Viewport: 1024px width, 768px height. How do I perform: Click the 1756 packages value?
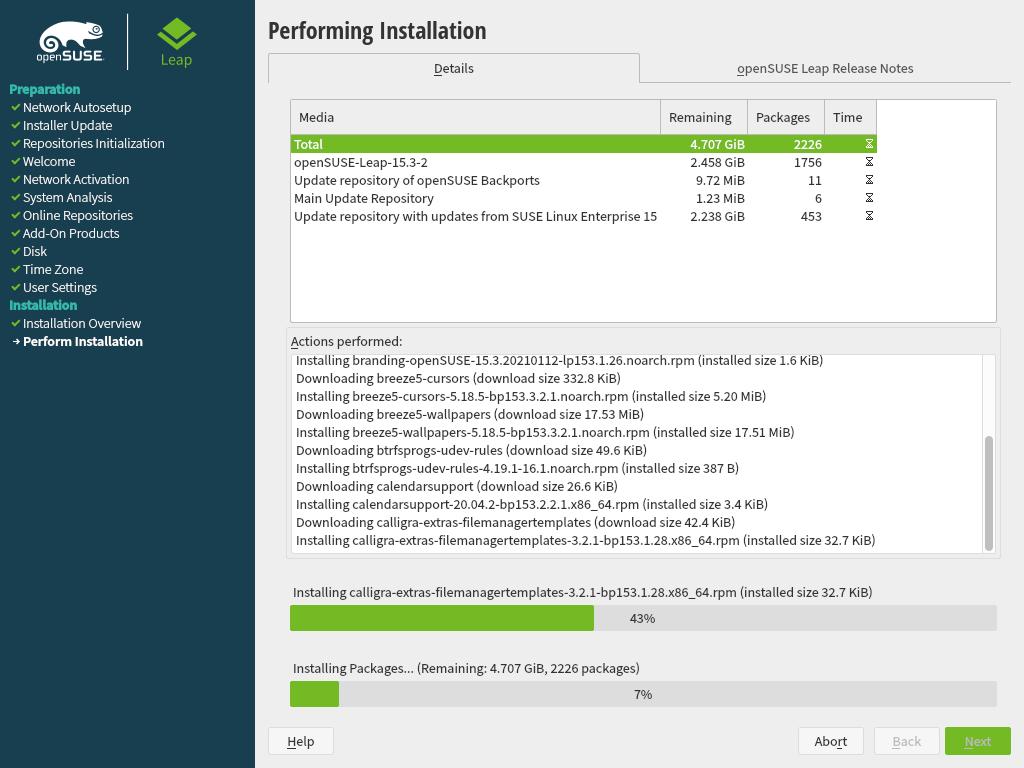[808, 162]
